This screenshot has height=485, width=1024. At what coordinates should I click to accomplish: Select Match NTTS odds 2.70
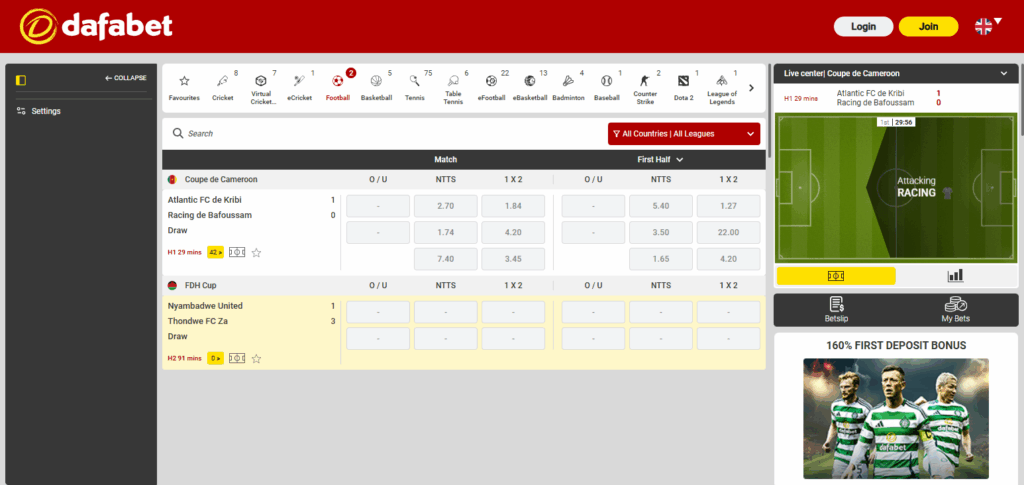[445, 206]
